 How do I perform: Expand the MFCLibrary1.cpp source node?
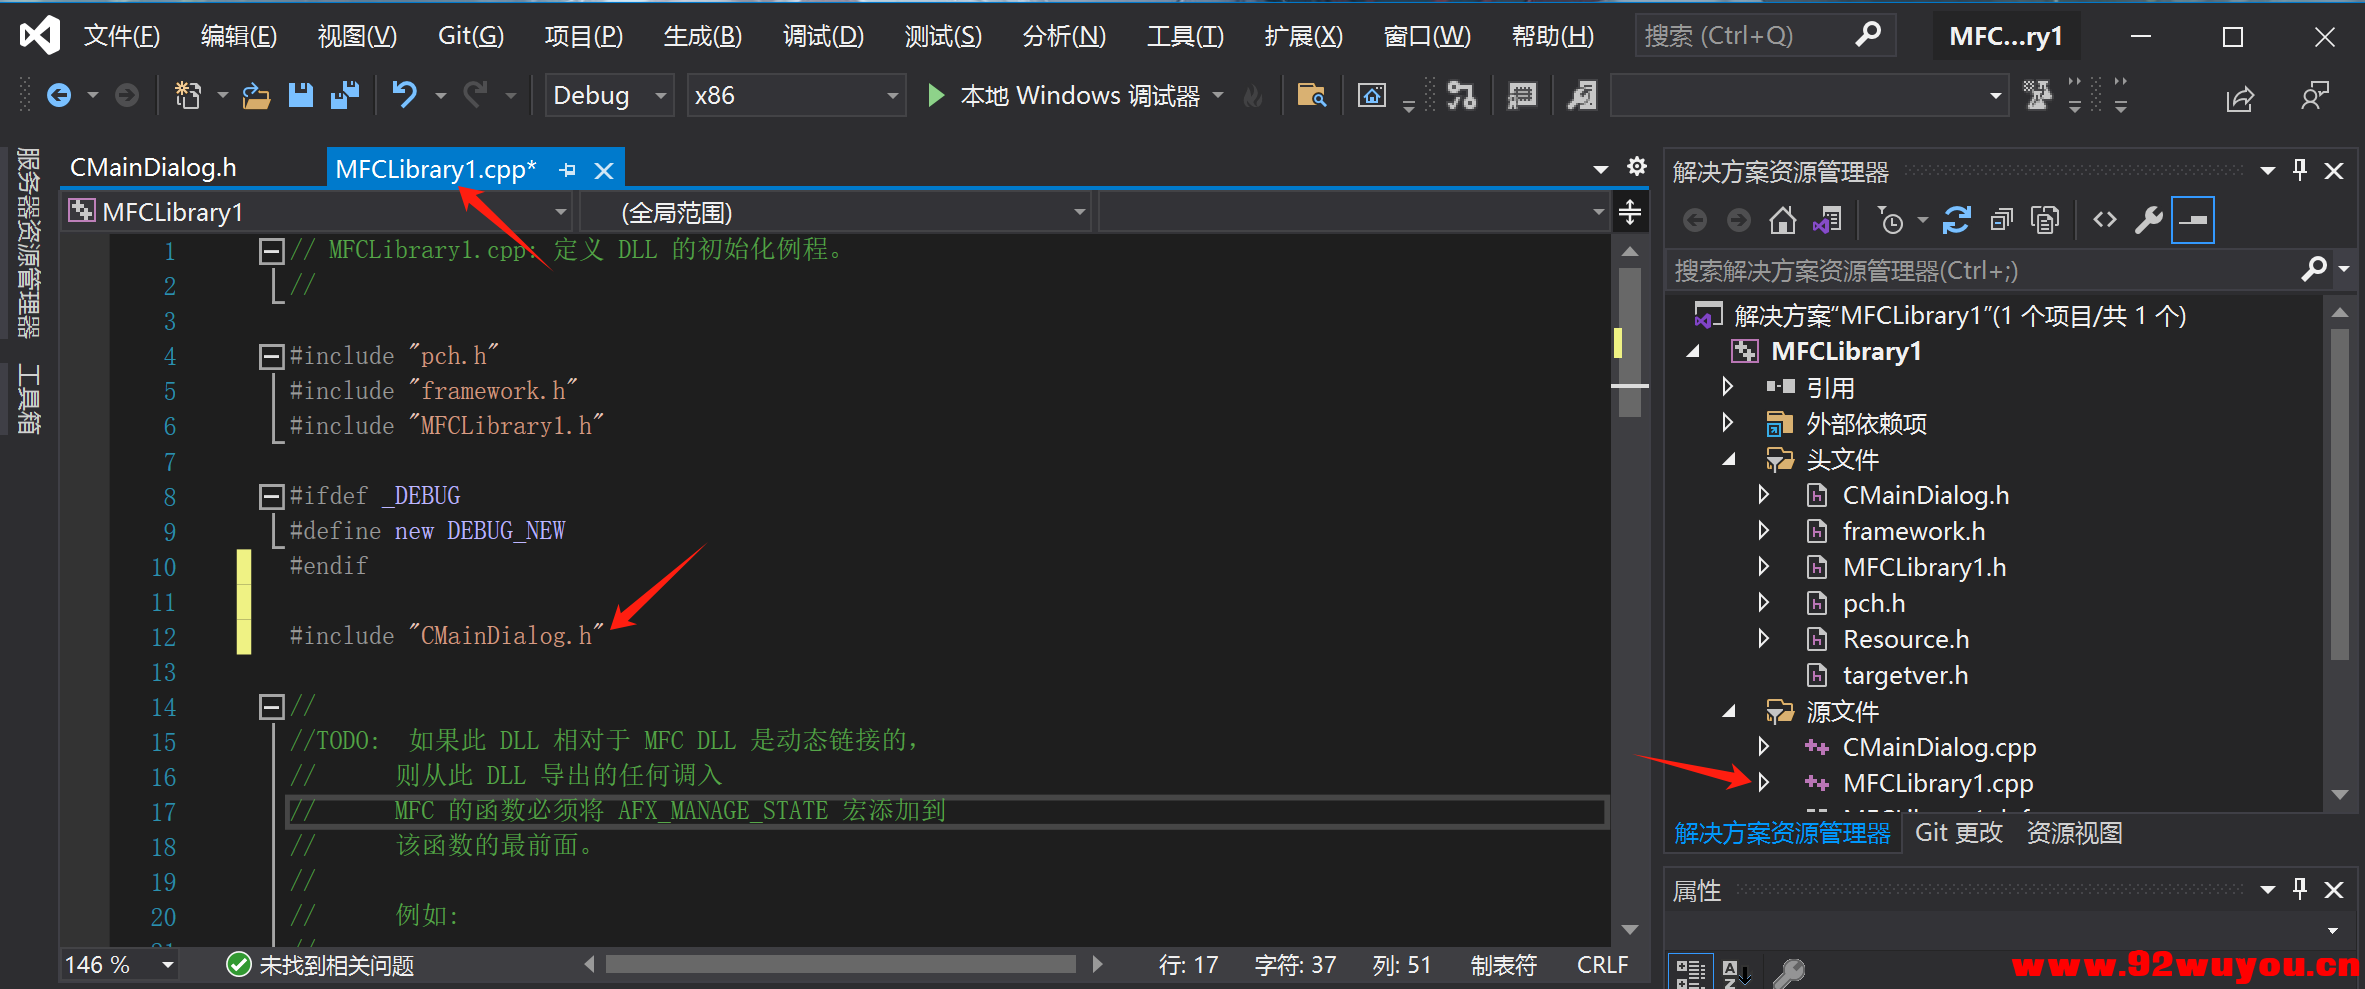tap(1764, 783)
